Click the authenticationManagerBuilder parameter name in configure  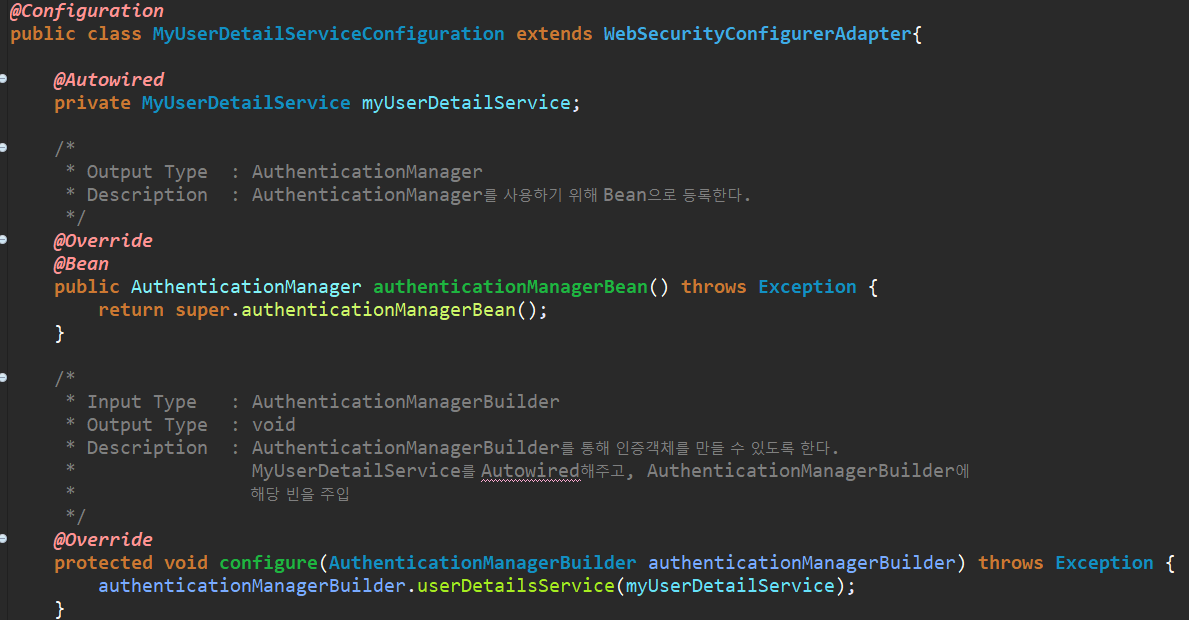pos(802,563)
